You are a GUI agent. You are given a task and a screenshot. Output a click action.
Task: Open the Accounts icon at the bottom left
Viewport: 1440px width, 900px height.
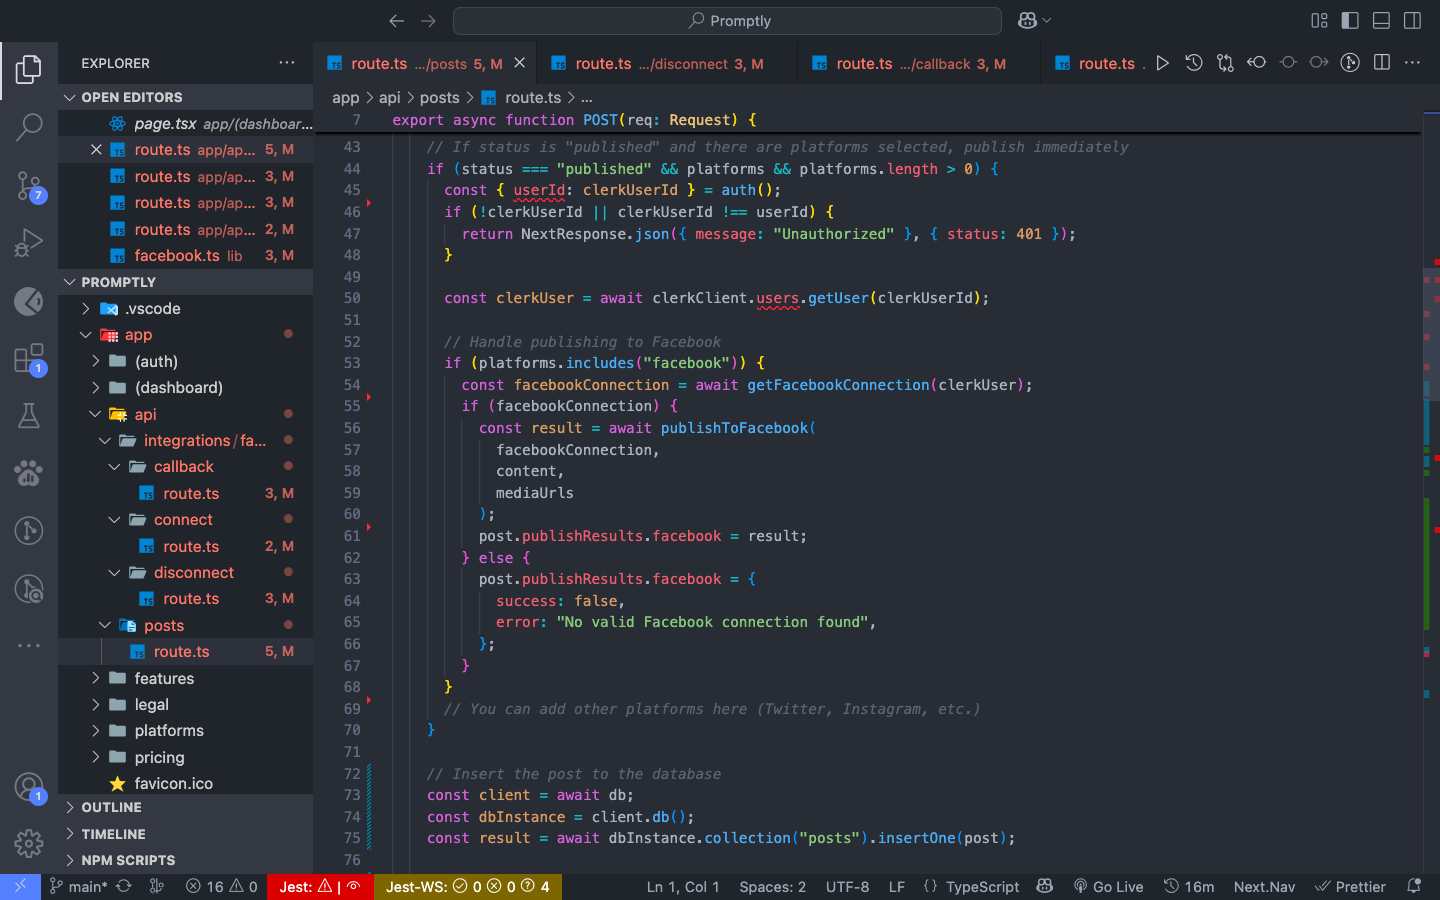point(29,787)
